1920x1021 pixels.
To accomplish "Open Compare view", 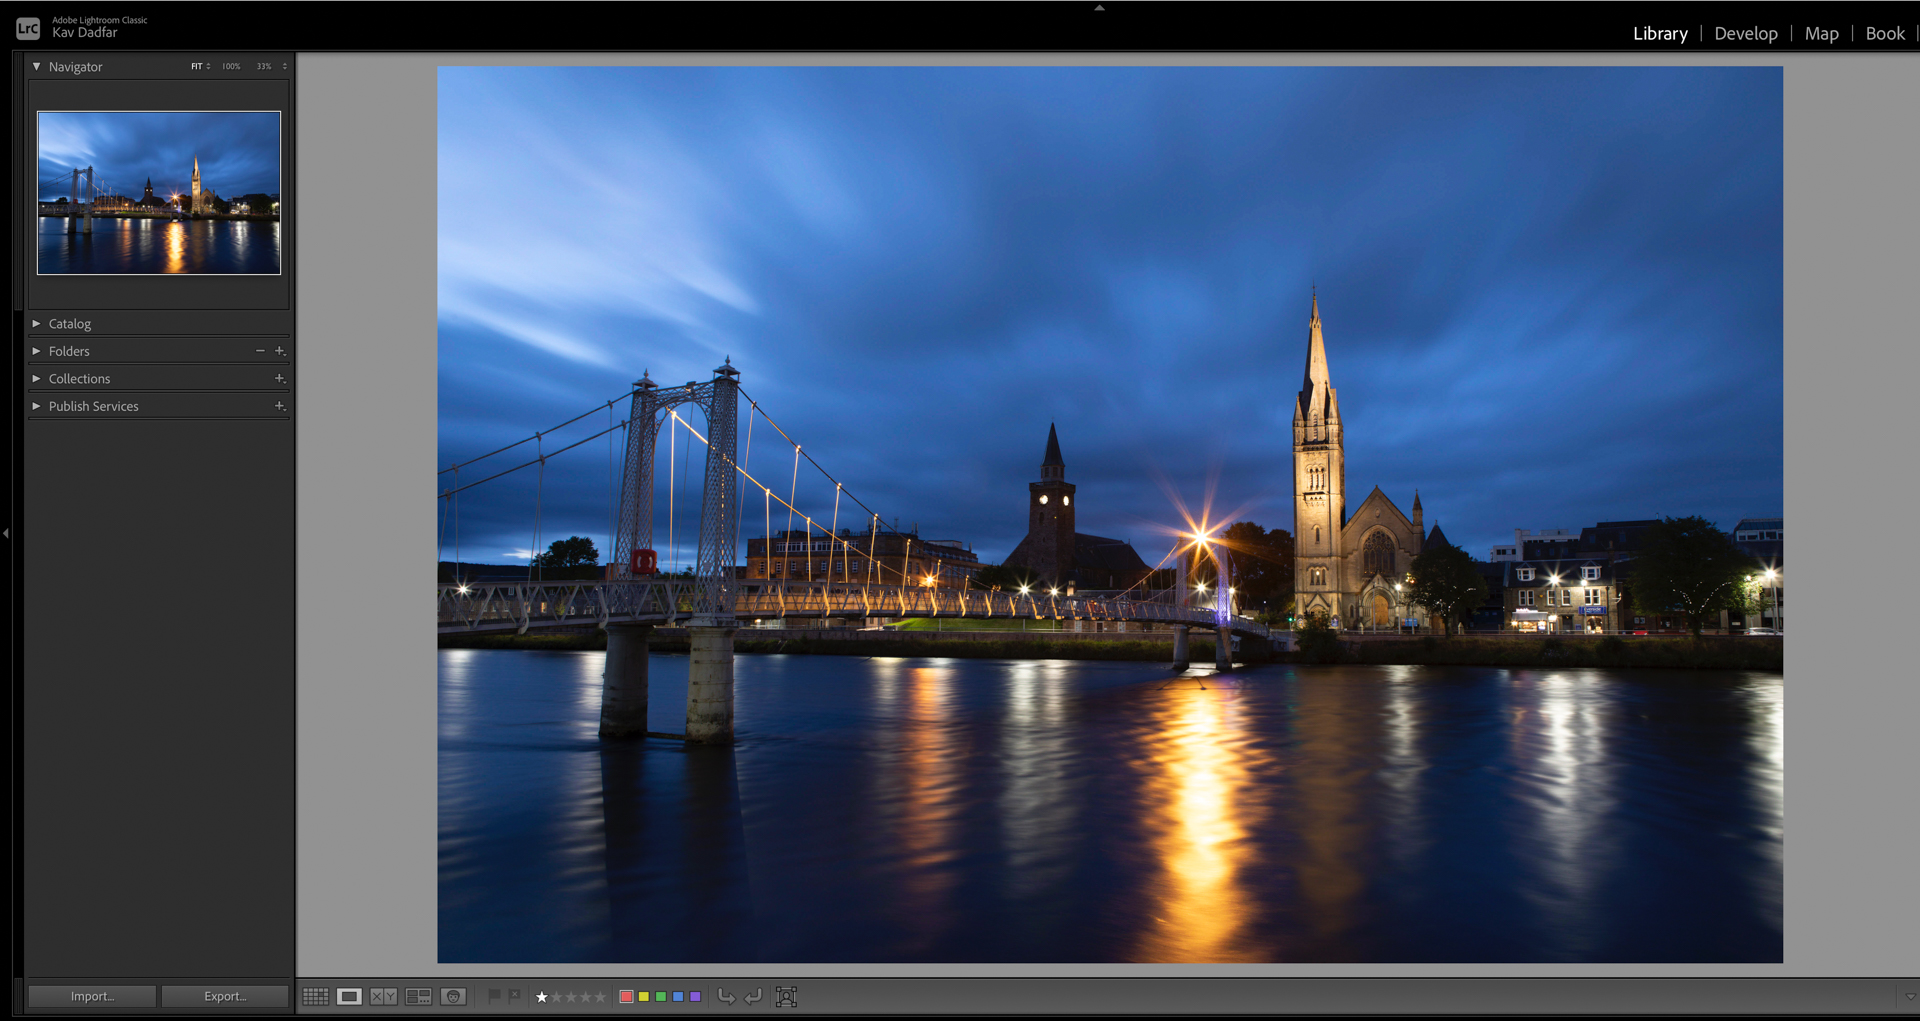I will coord(383,996).
